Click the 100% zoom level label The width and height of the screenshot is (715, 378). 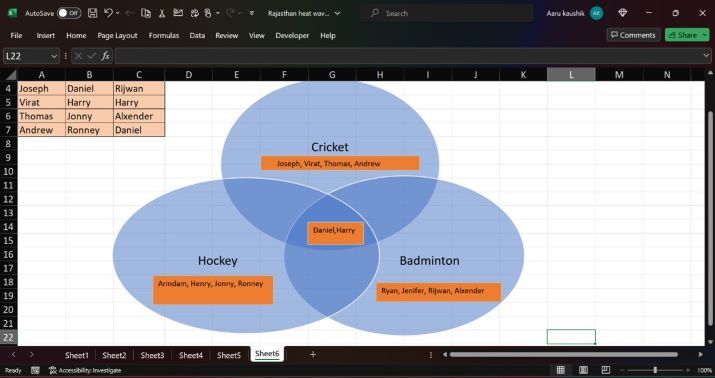pyautogui.click(x=705, y=370)
